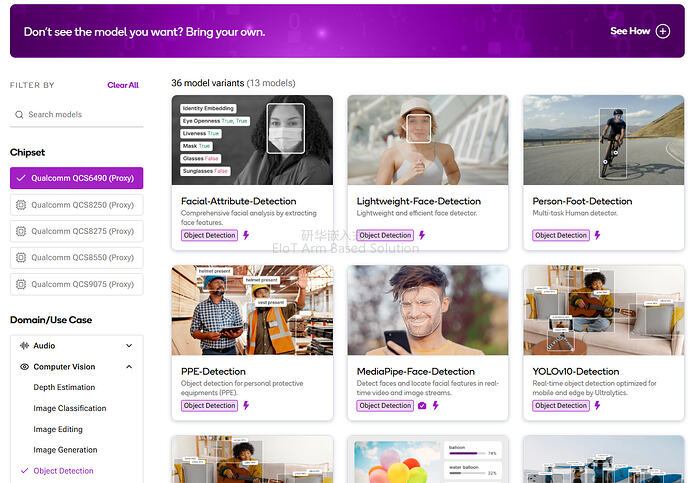This screenshot has width=690, height=483.
Task: Click Object Detection tag on YOLOv10-Detection
Action: [561, 406]
